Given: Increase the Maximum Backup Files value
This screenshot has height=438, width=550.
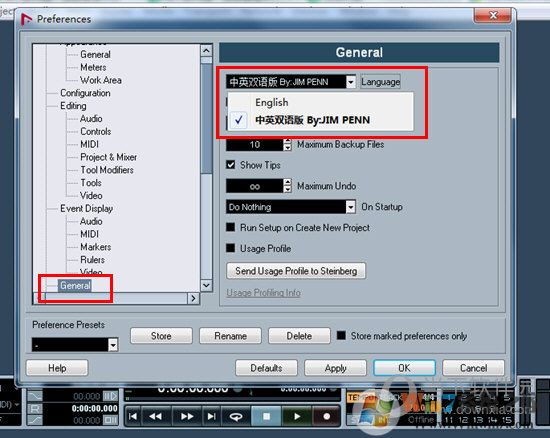Looking at the screenshot, I should tap(288, 141).
